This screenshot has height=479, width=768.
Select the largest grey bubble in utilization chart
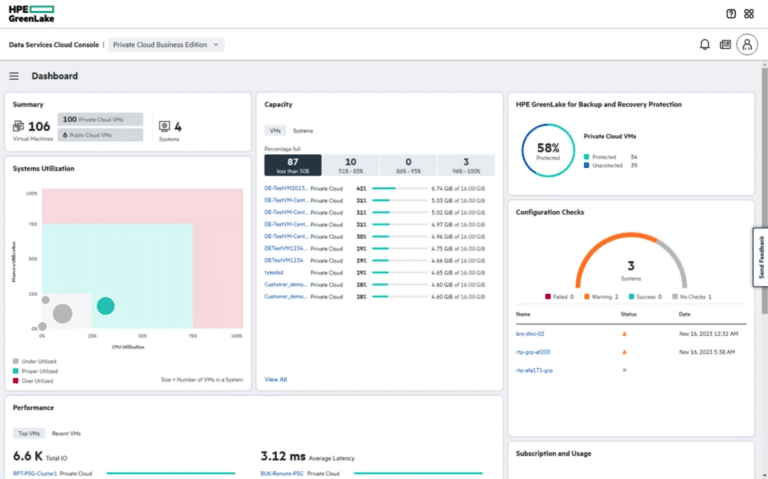coord(62,313)
